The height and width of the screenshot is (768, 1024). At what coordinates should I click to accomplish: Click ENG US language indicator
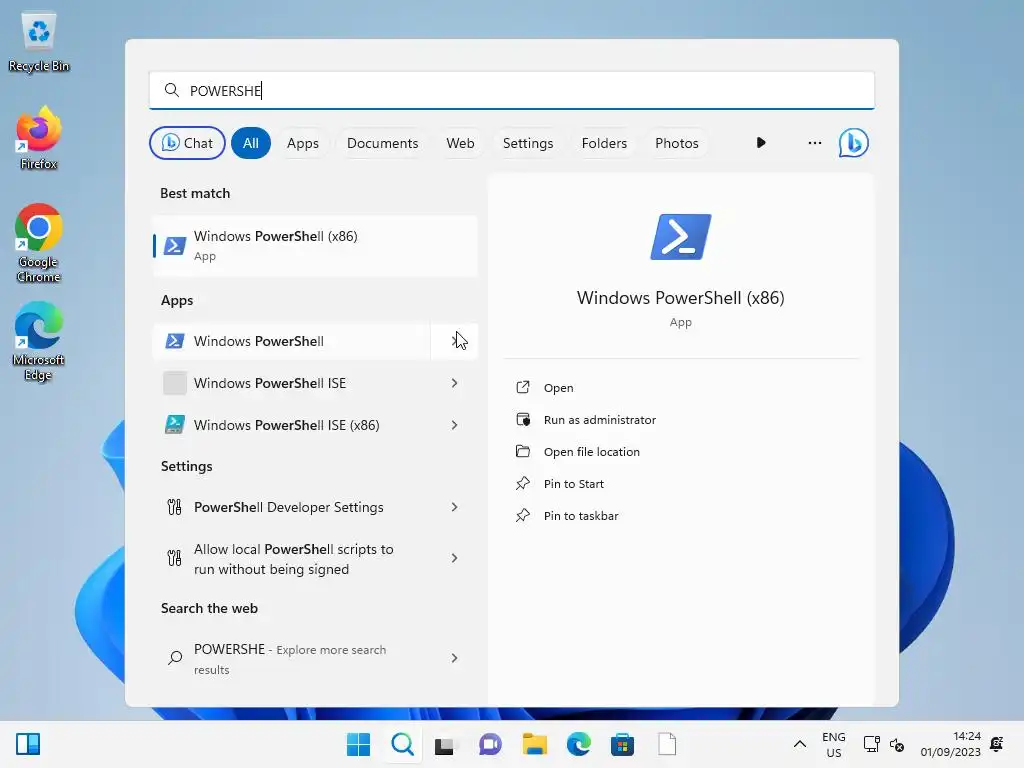pyautogui.click(x=833, y=744)
